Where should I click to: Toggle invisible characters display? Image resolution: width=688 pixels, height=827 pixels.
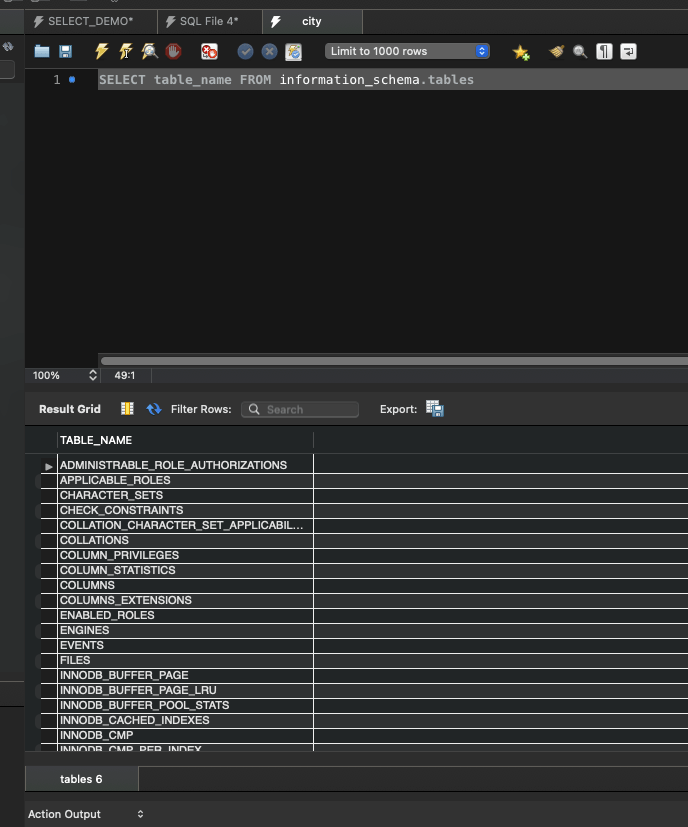point(604,51)
